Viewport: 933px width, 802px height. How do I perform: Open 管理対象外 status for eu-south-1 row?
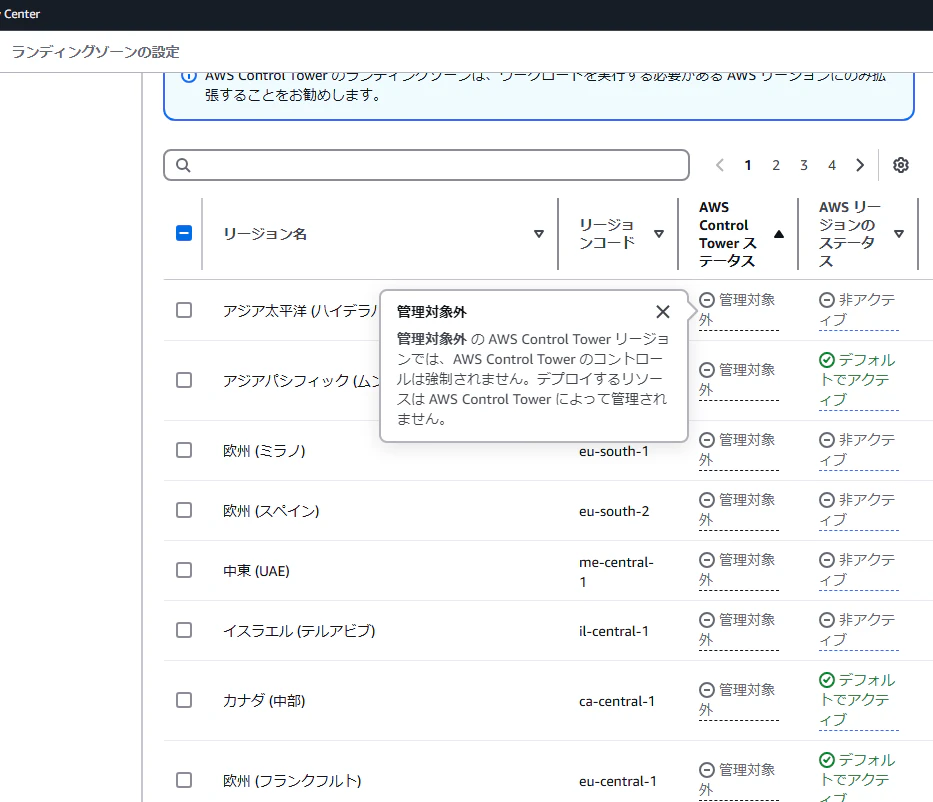738,450
